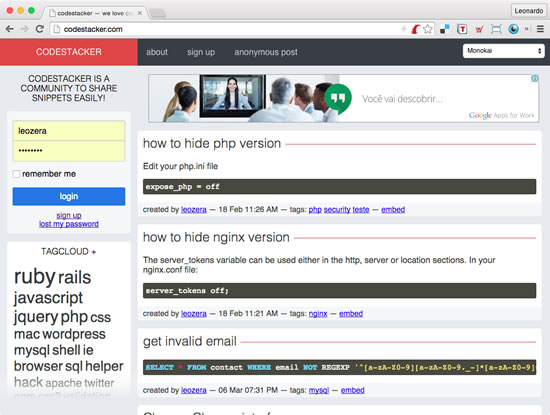Viewport: 550px width, 415px height.
Task: Click the leozera username field
Action: click(69, 131)
